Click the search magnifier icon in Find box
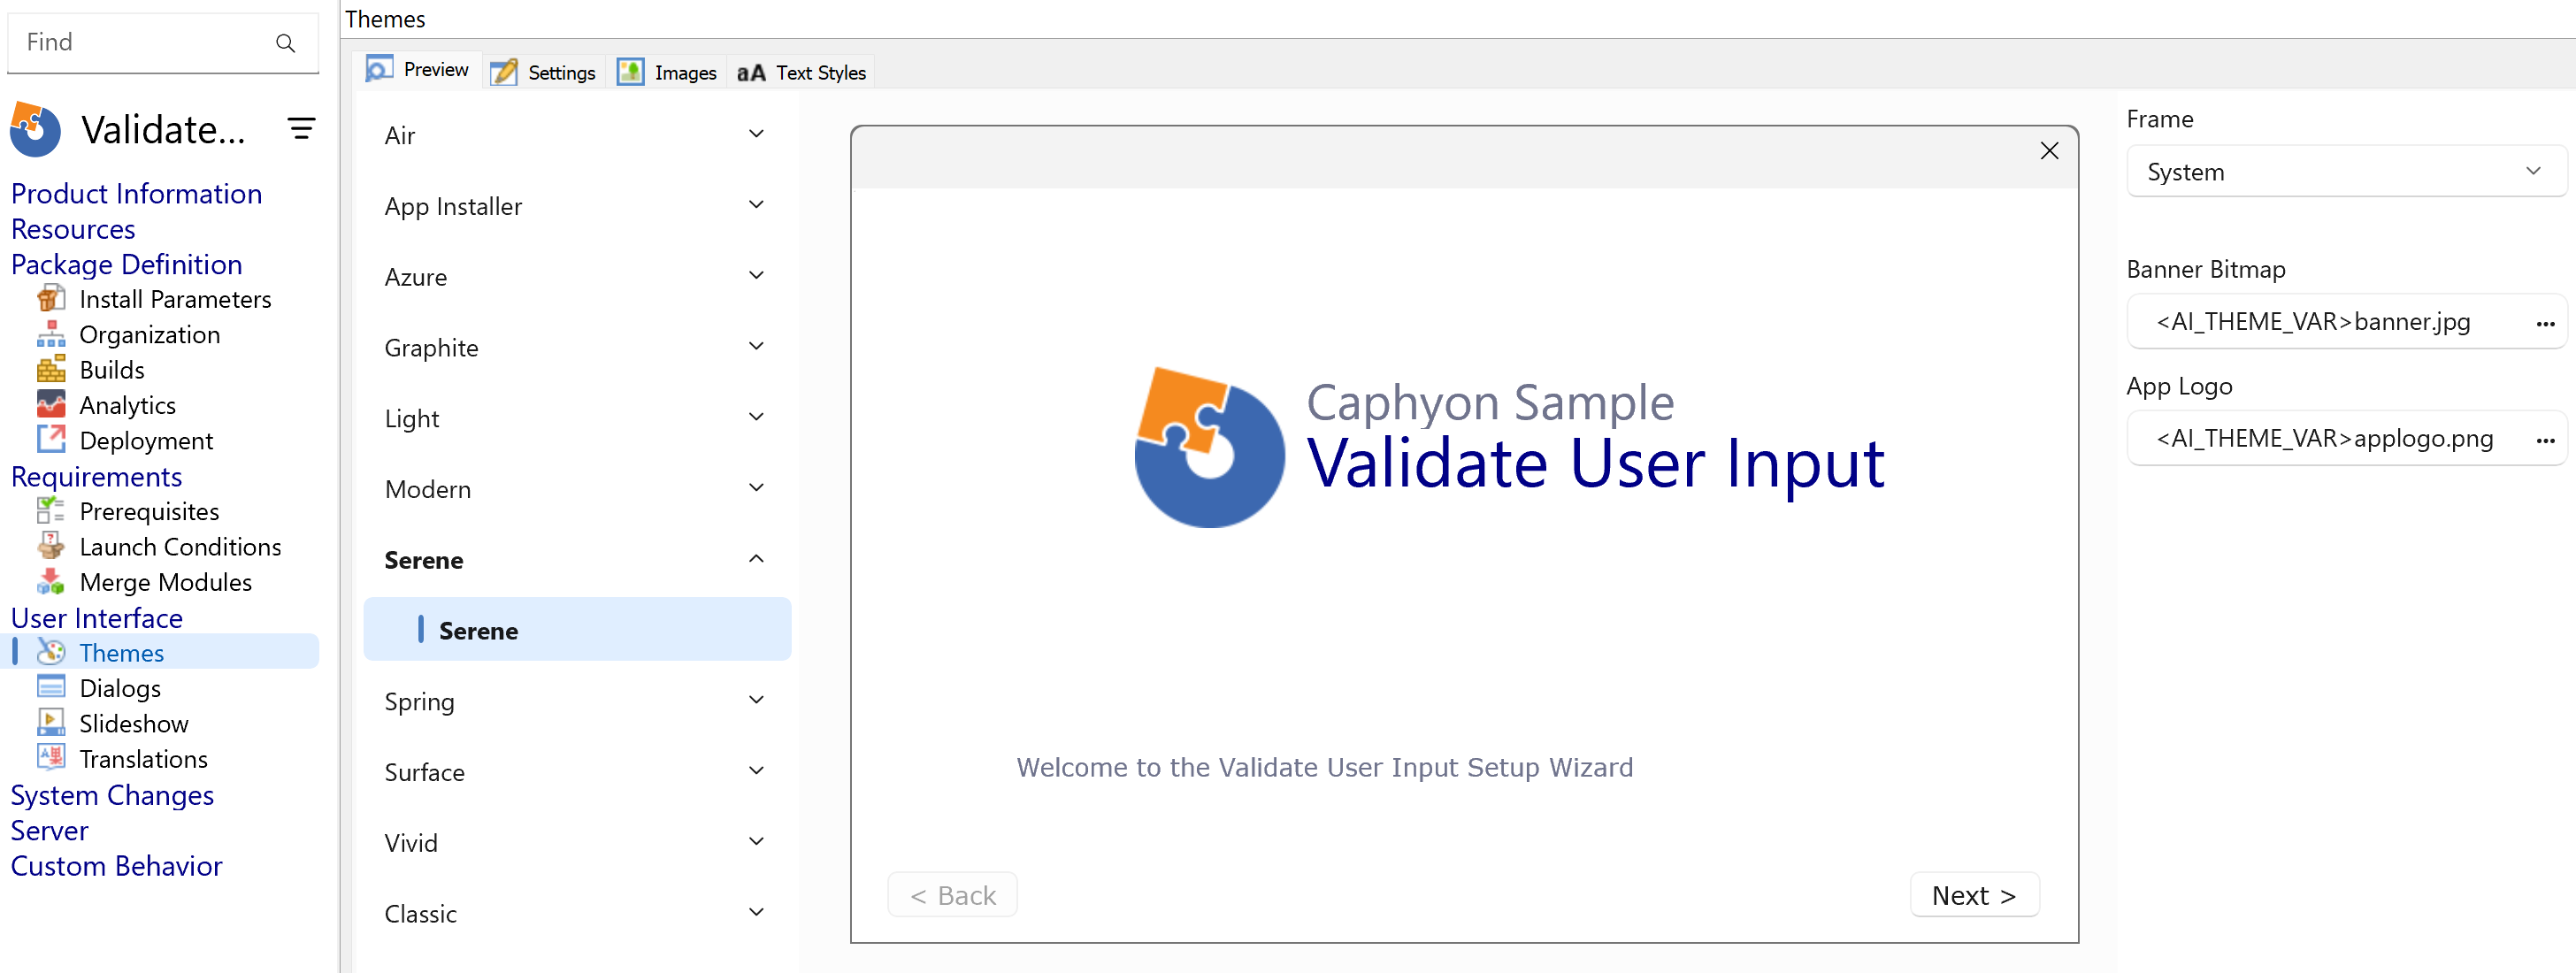This screenshot has width=2576, height=973. (285, 43)
